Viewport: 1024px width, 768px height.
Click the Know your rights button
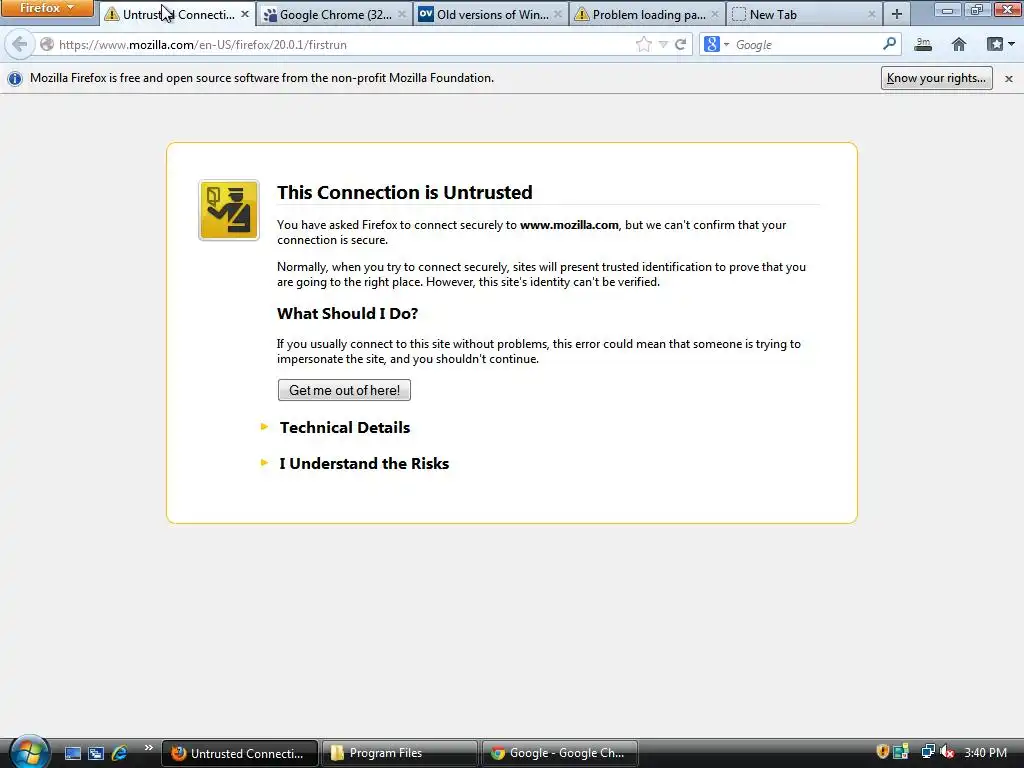pyautogui.click(x=936, y=78)
